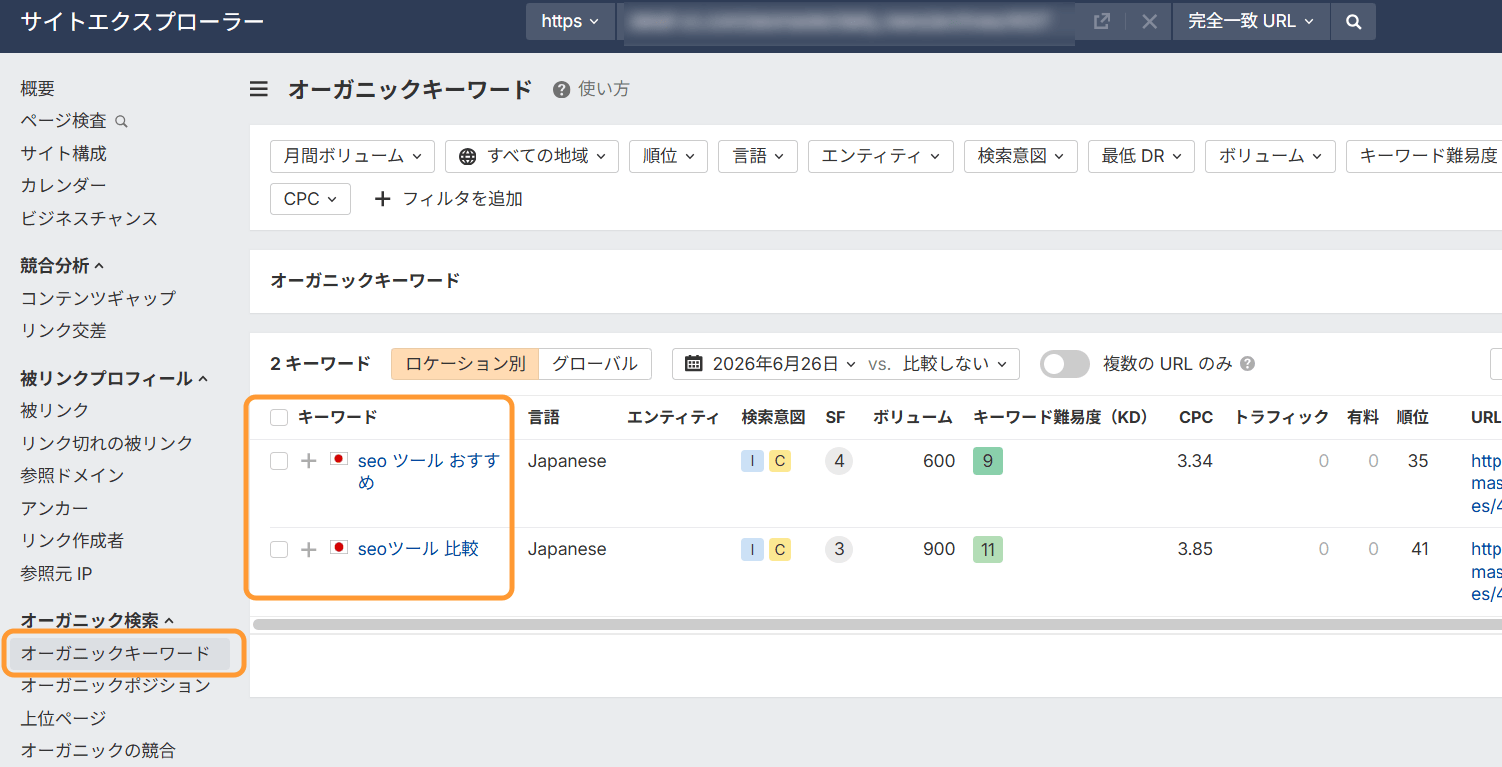Sort by the ボリューム column header

tap(913, 417)
